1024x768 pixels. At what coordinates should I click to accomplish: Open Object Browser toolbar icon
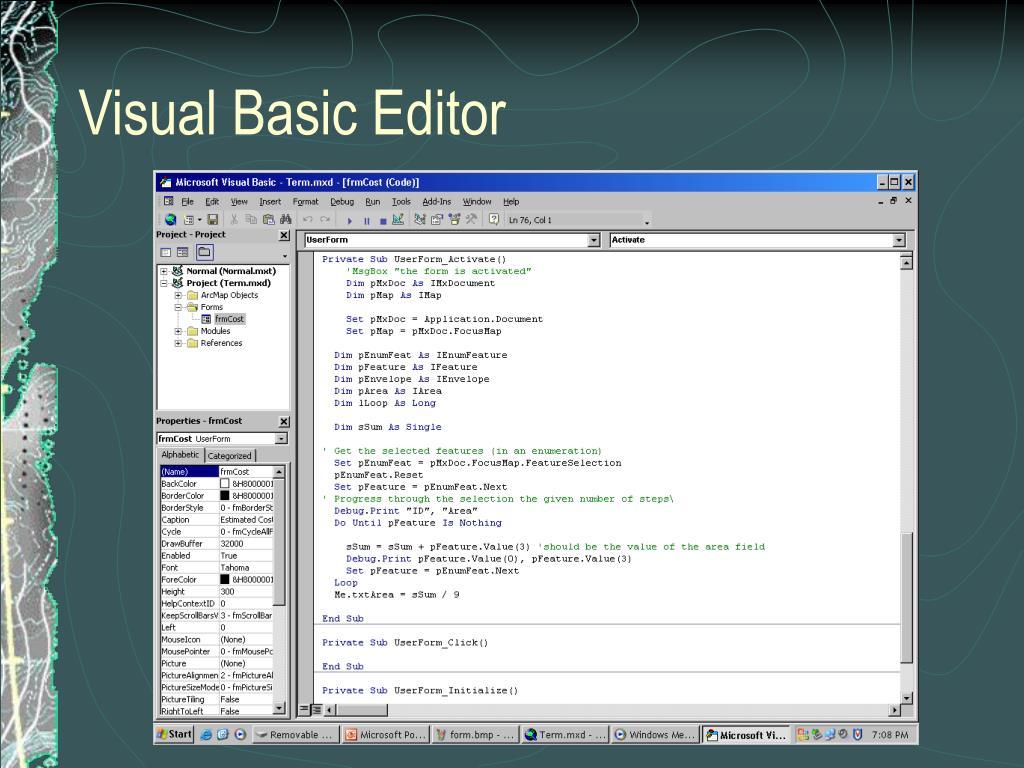(x=454, y=220)
